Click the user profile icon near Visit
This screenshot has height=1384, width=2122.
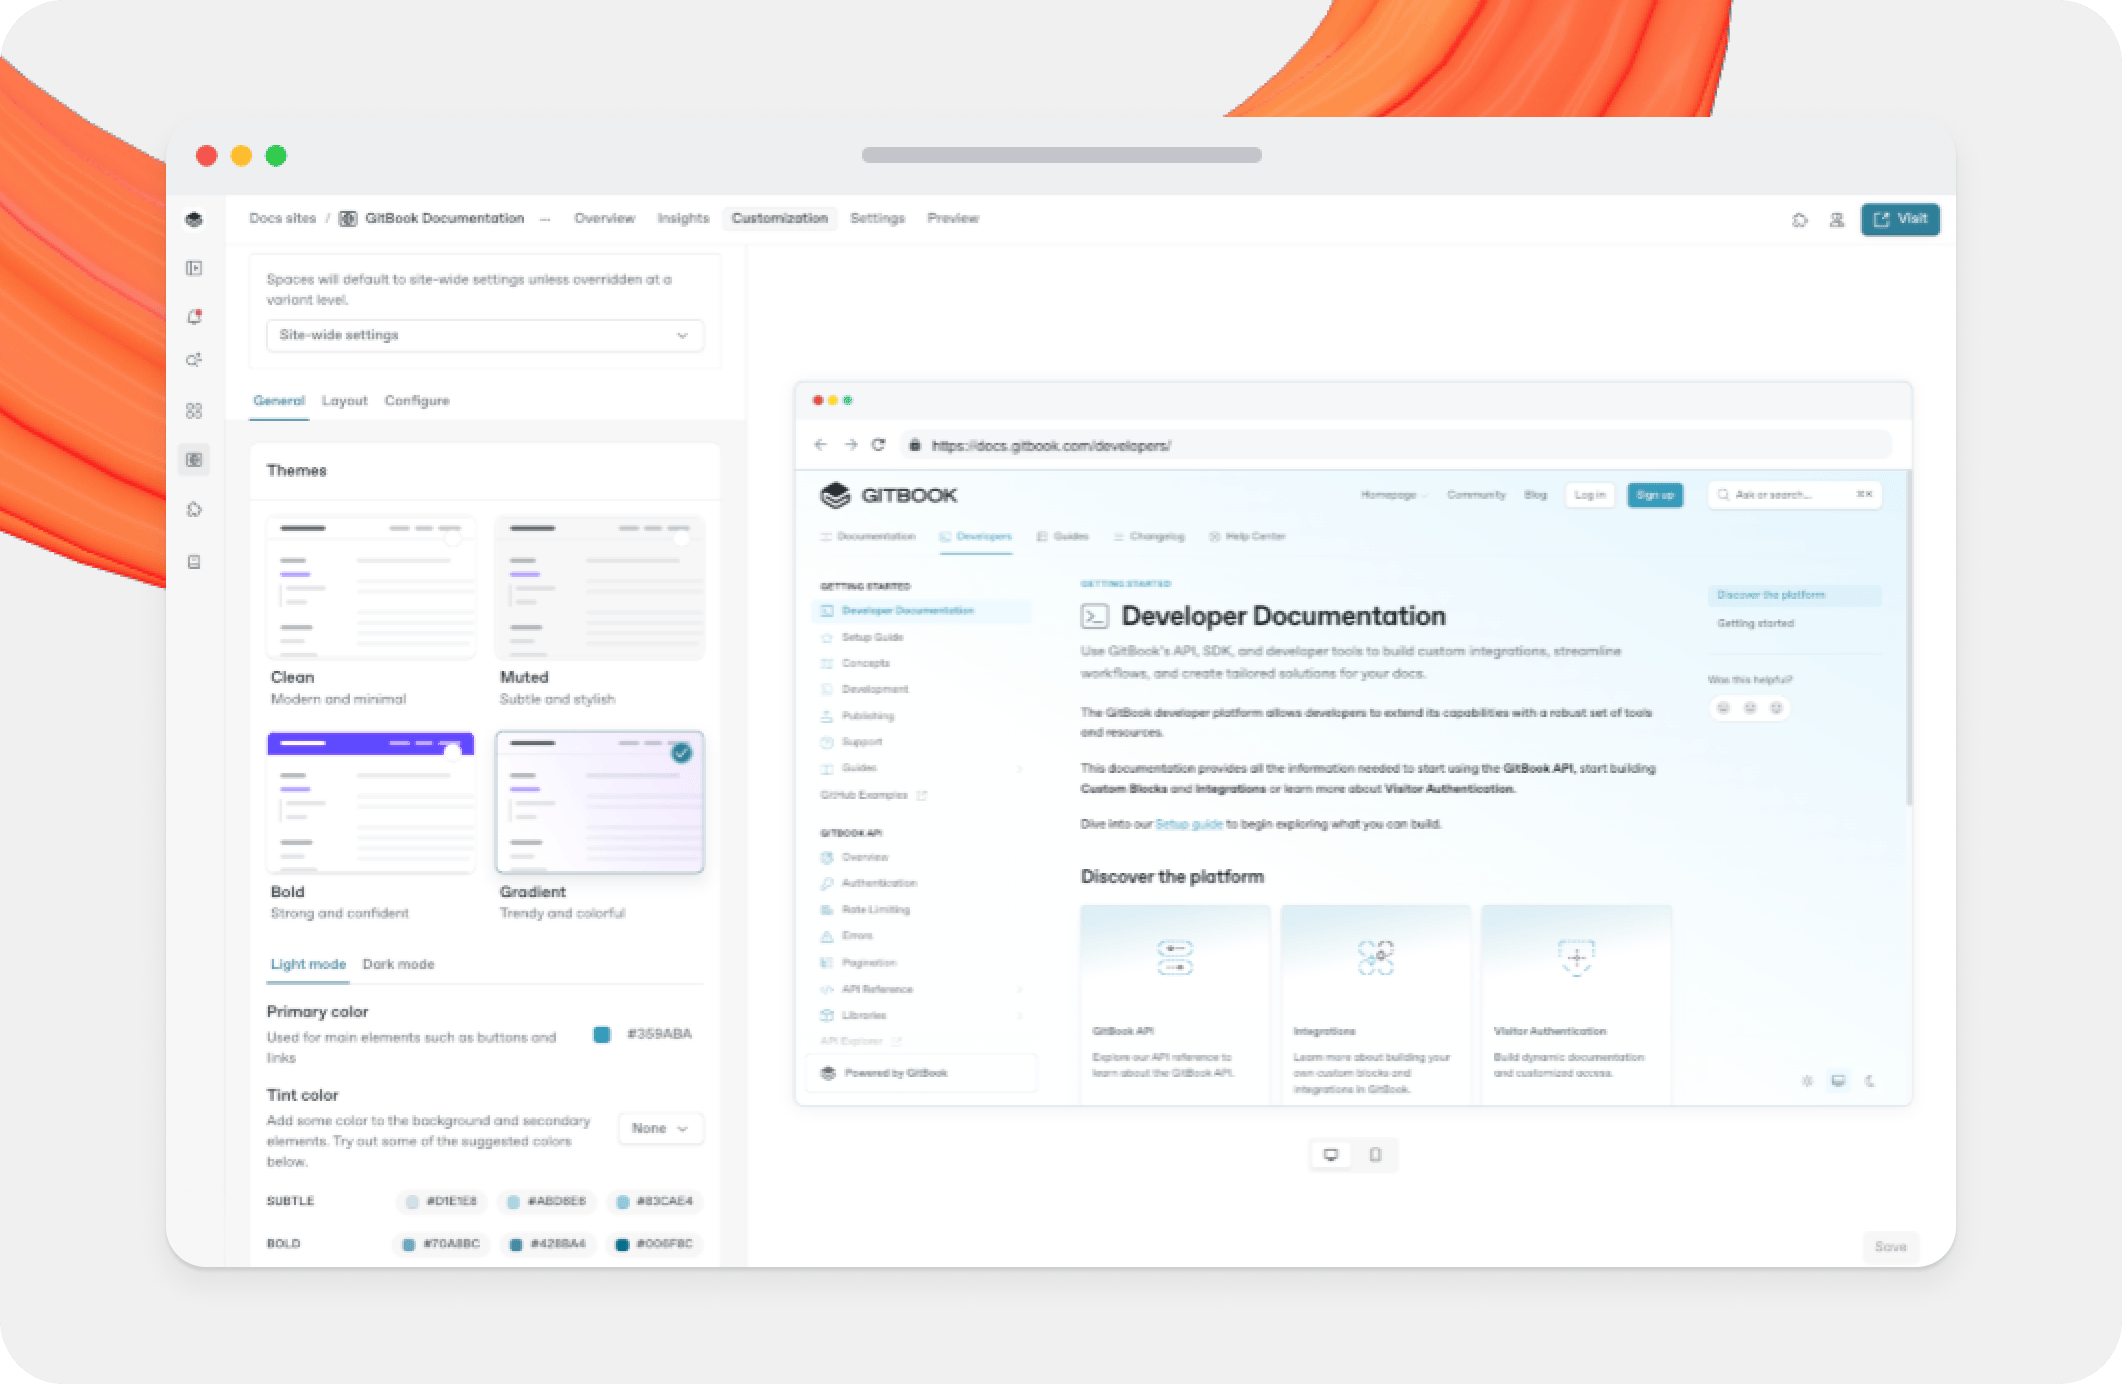pyautogui.click(x=1837, y=220)
